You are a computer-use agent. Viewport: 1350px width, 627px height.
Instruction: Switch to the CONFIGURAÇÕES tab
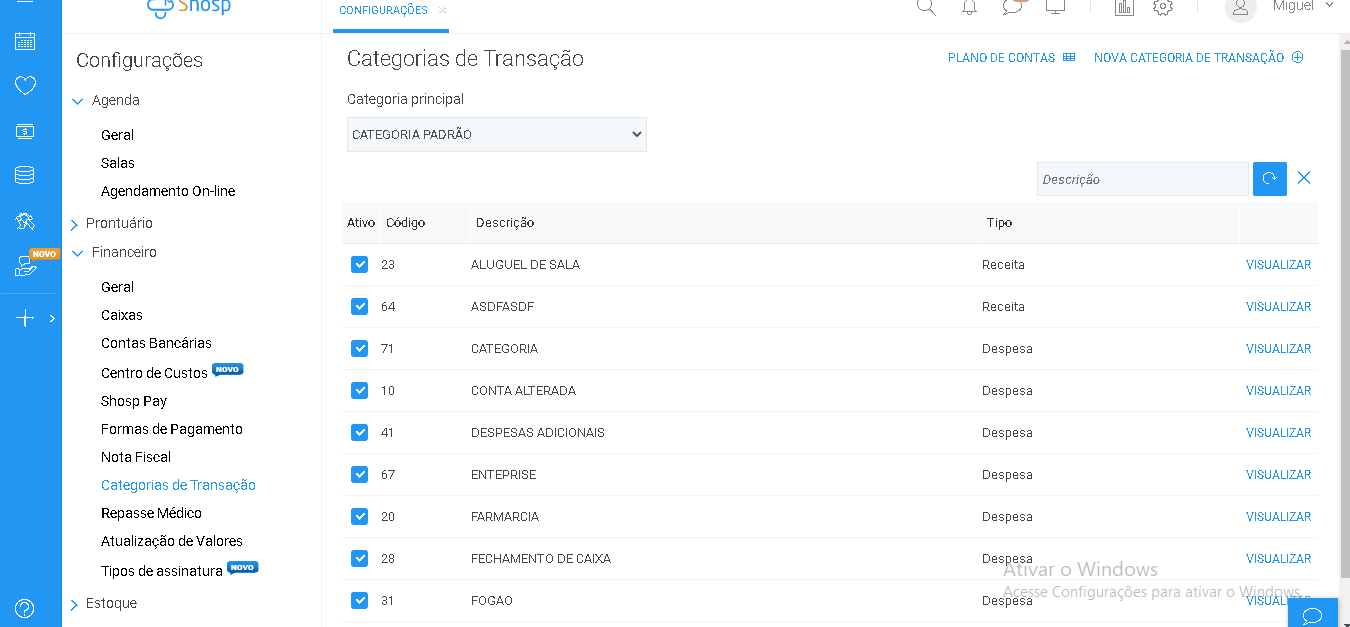click(x=384, y=8)
